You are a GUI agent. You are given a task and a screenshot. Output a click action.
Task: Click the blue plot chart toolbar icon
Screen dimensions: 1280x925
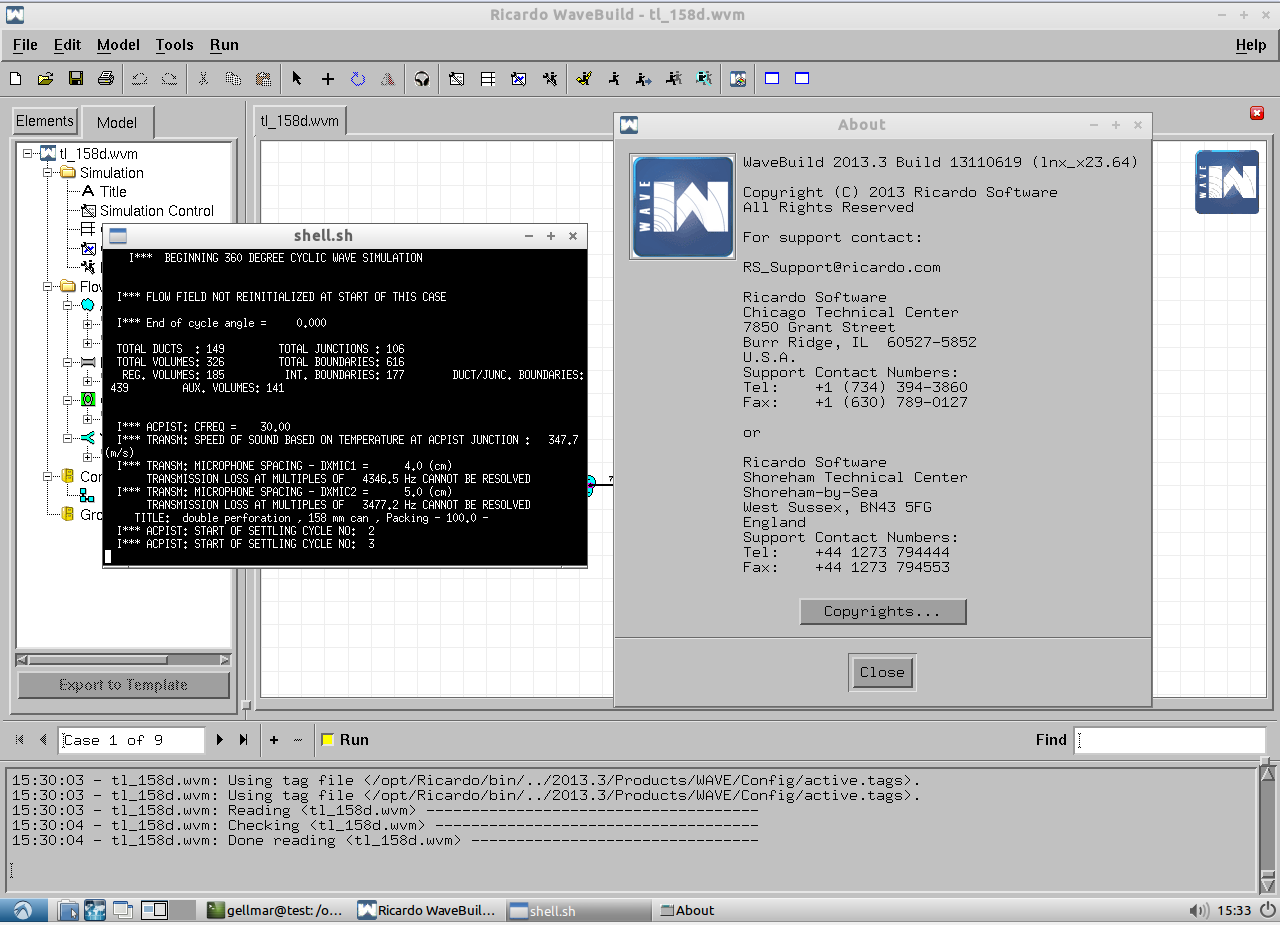pyautogui.click(x=518, y=78)
